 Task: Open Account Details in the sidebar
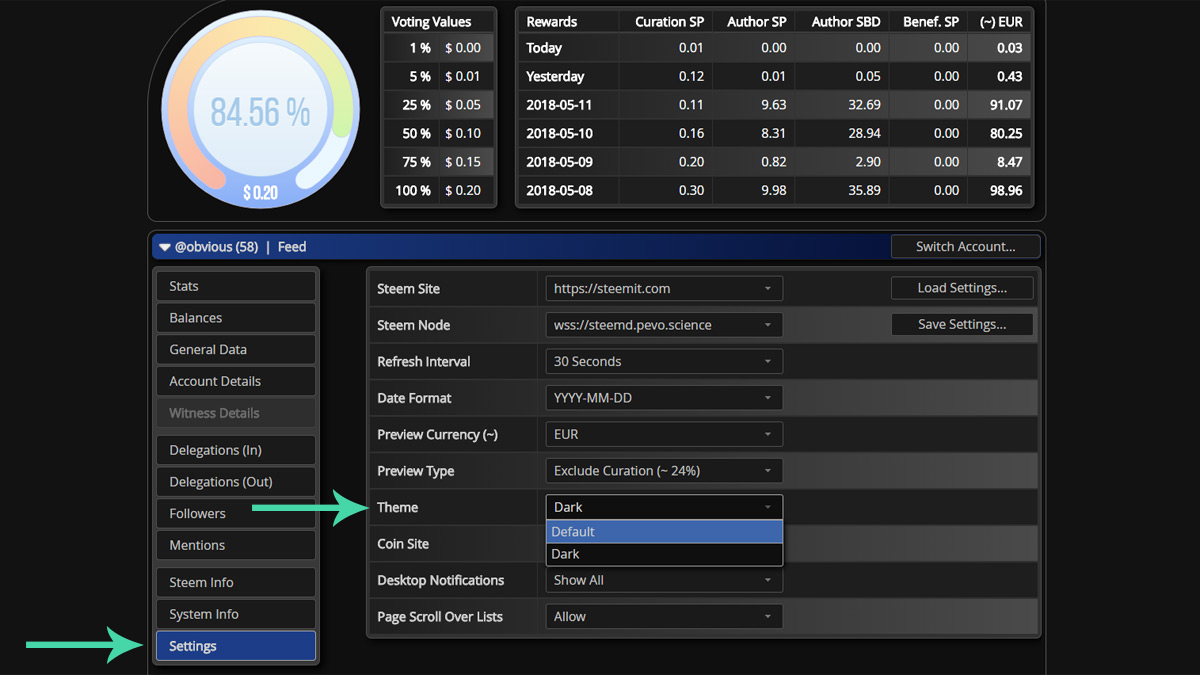[x=236, y=381]
